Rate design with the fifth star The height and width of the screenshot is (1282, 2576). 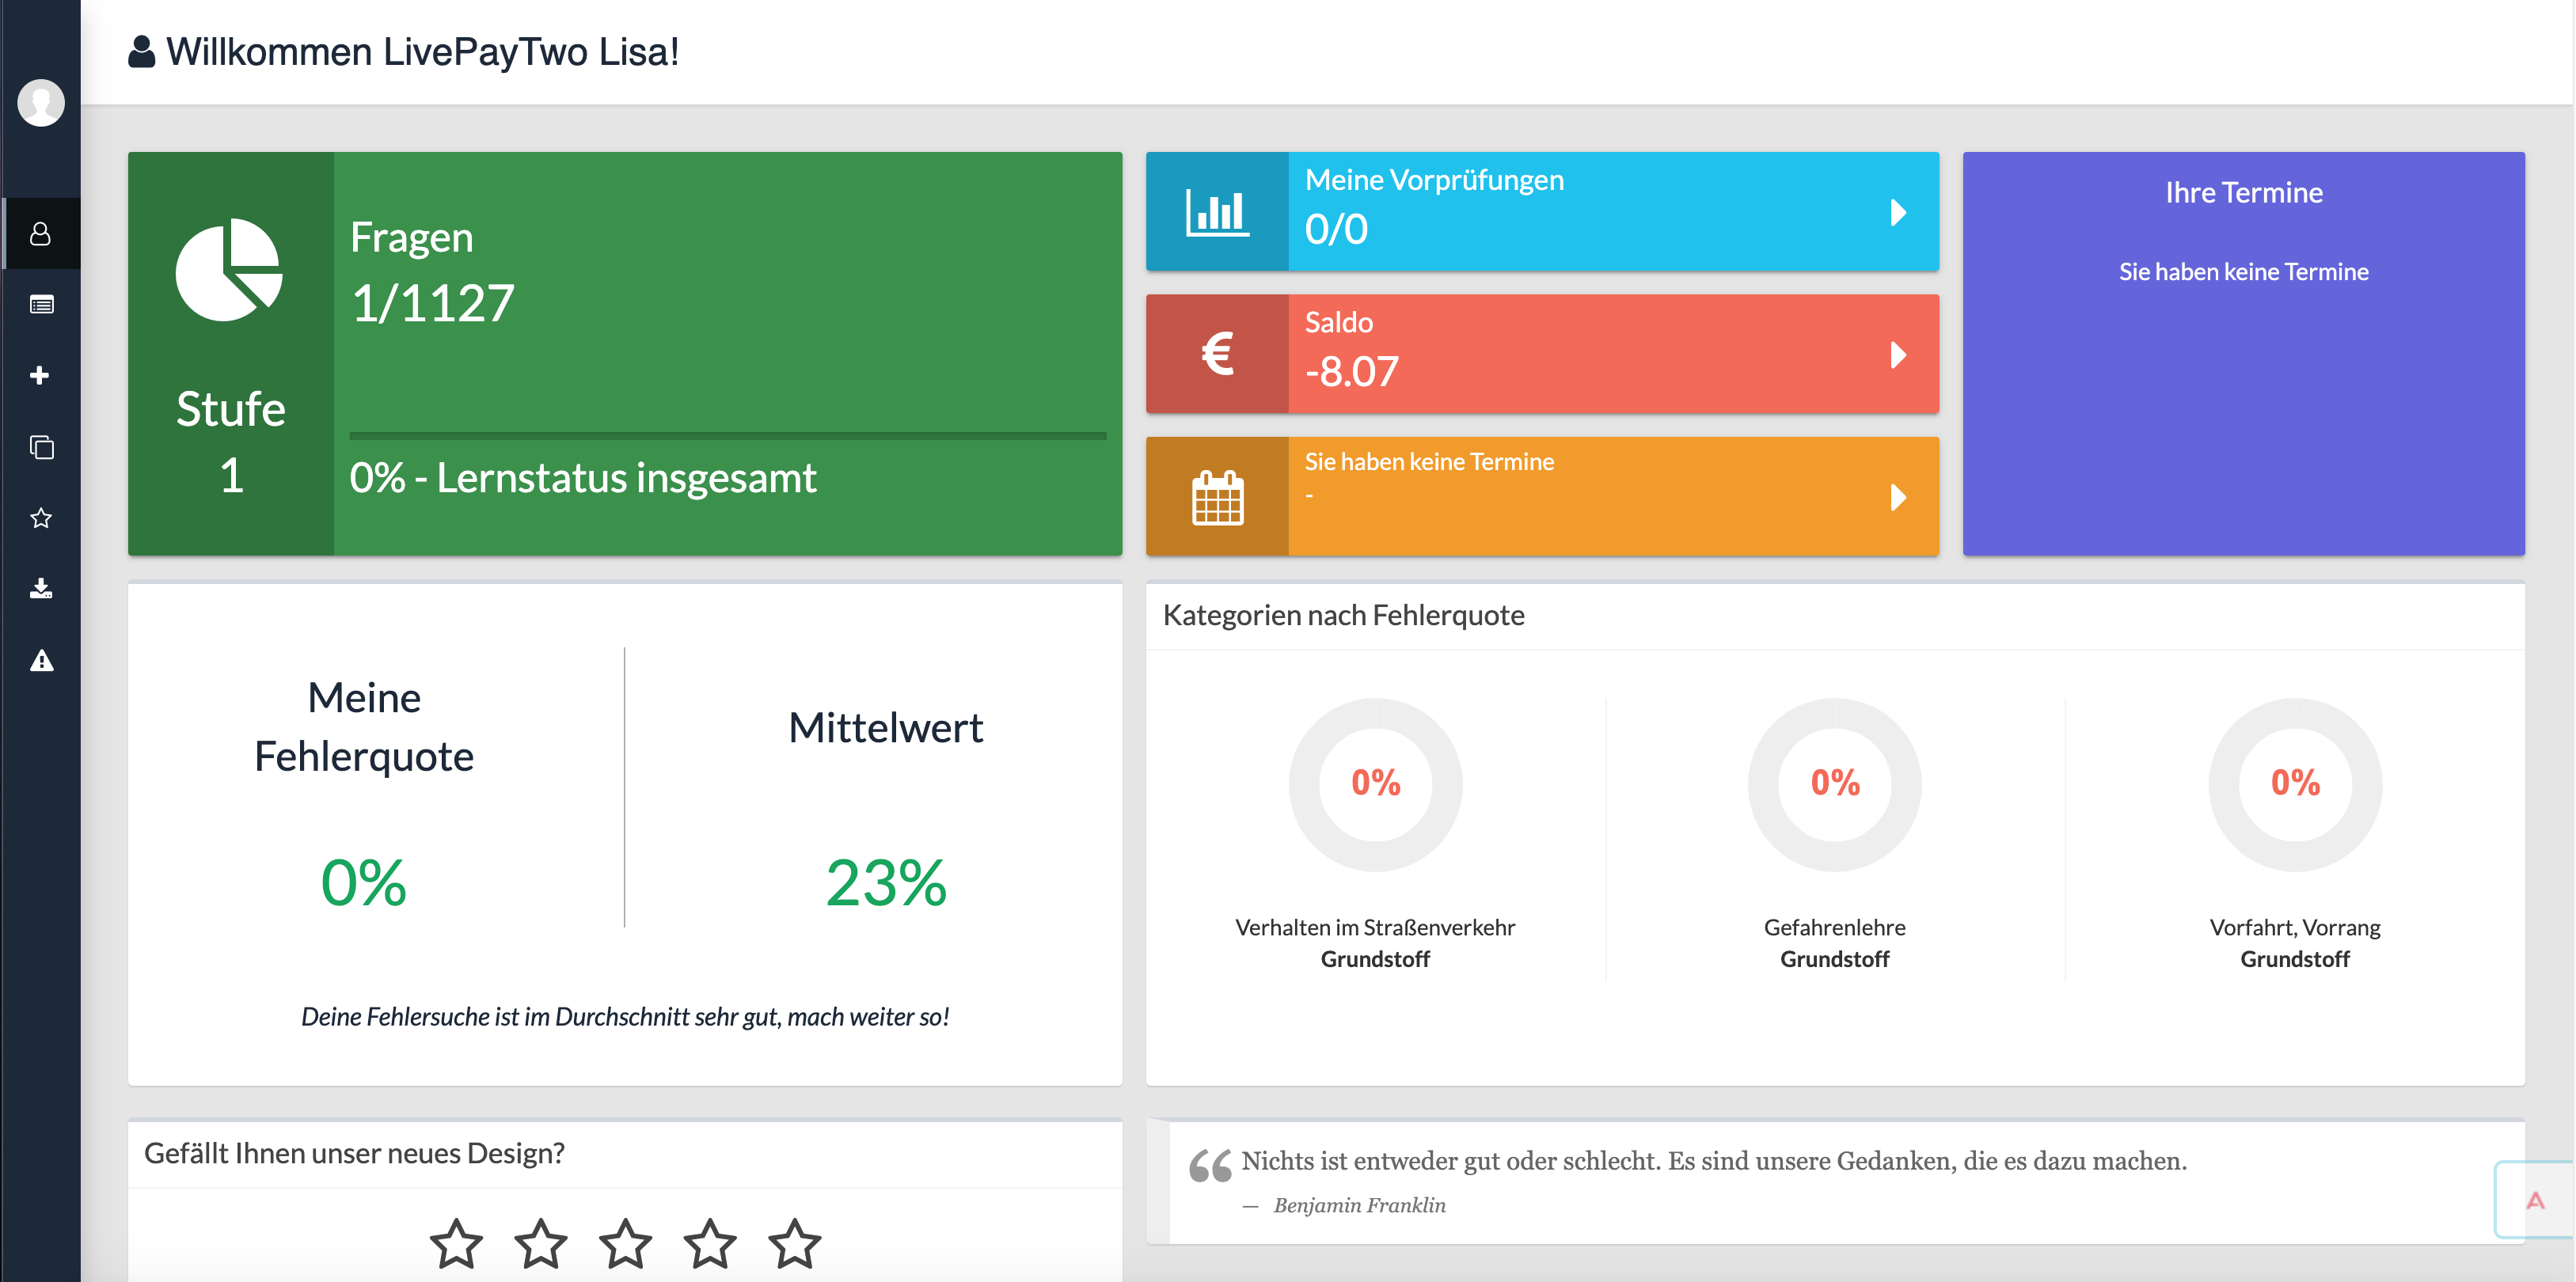click(x=794, y=1243)
